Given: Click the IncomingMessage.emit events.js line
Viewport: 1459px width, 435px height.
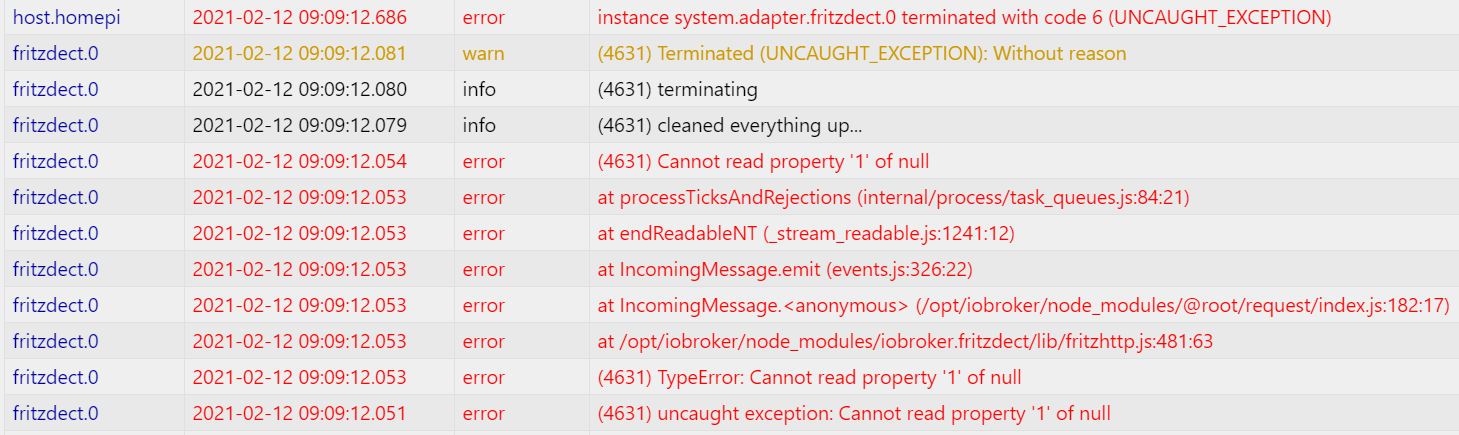Looking at the screenshot, I should click(785, 269).
